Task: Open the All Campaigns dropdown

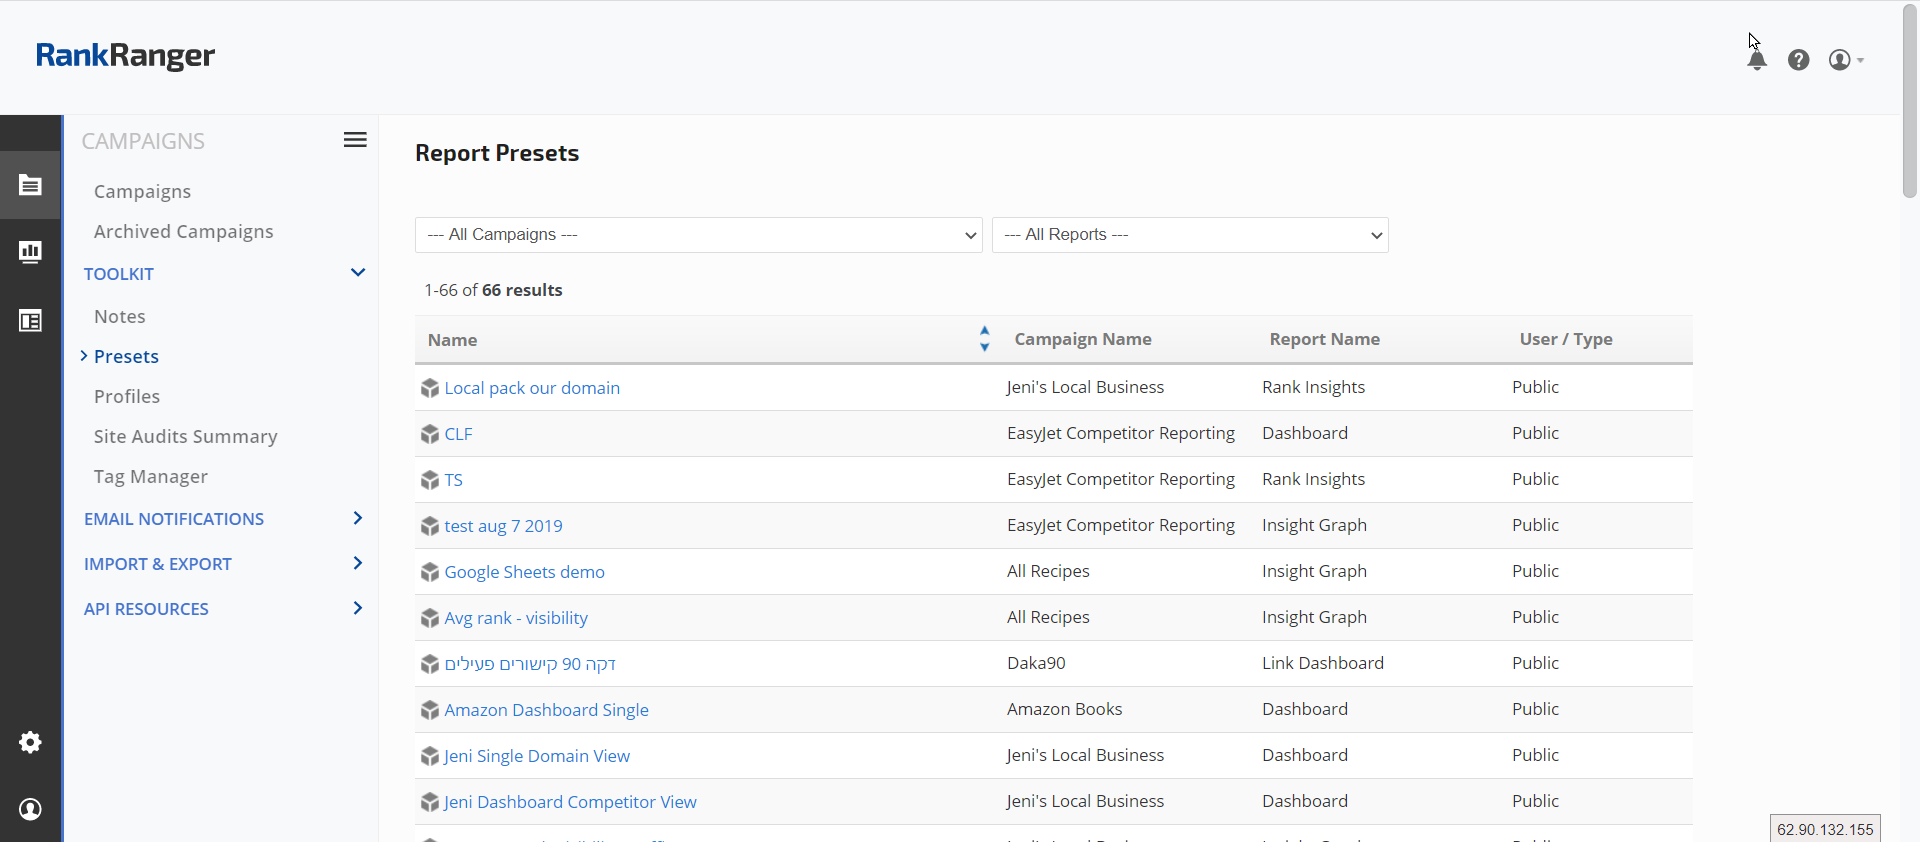Action: click(x=698, y=235)
